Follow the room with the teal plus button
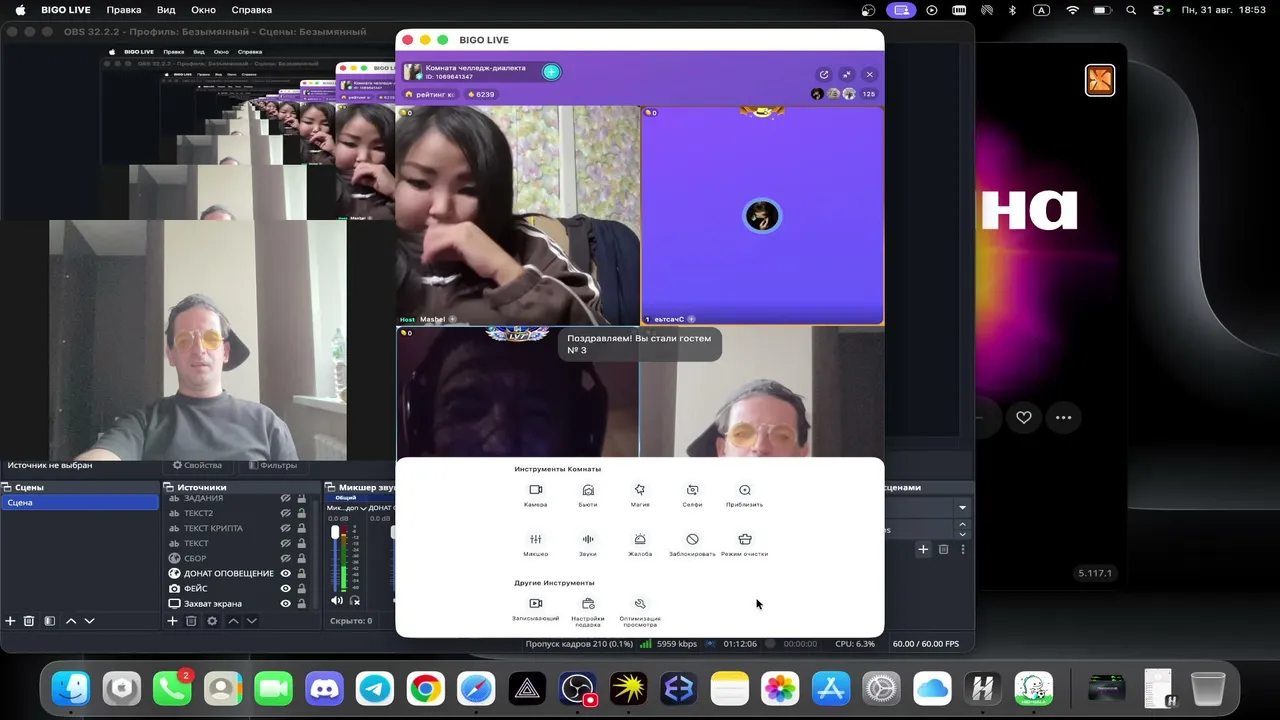This screenshot has height=720, width=1280. [551, 72]
